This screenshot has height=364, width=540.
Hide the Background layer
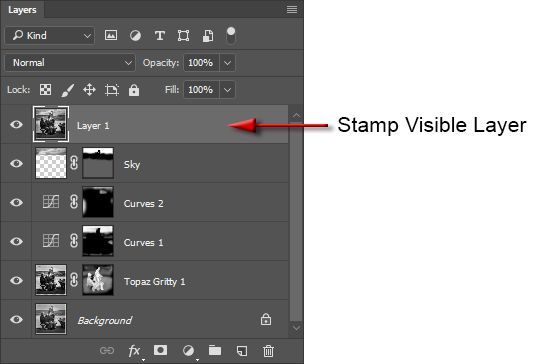tap(16, 319)
